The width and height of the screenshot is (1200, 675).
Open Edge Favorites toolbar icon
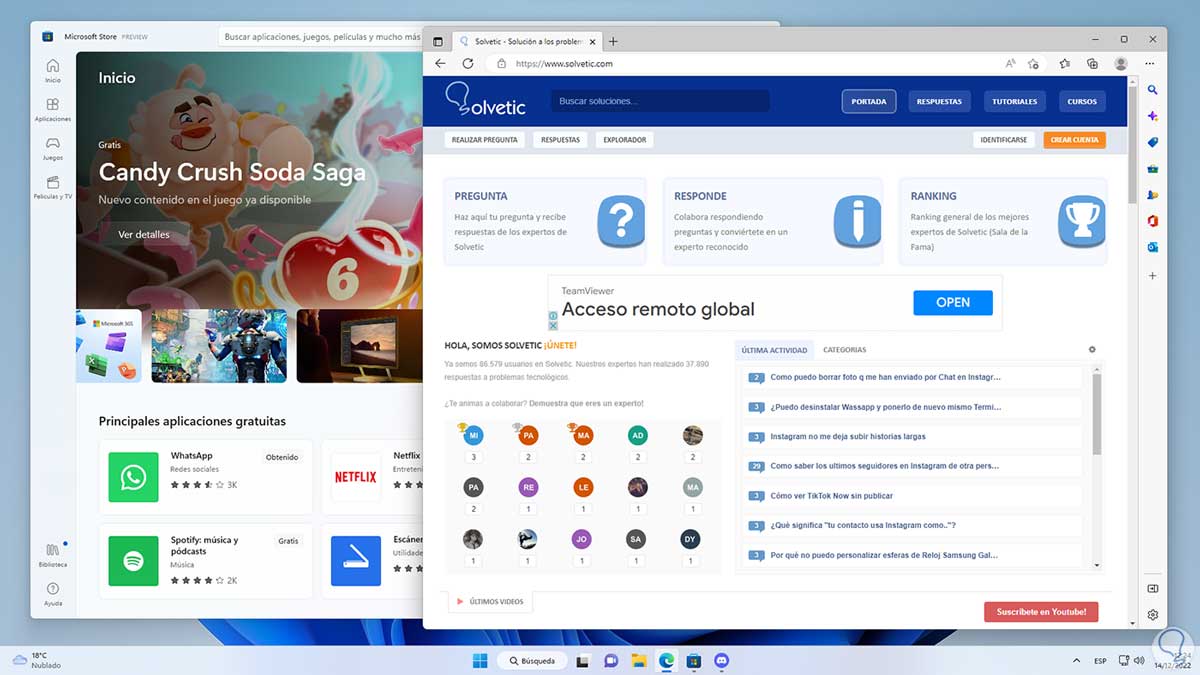(1065, 63)
